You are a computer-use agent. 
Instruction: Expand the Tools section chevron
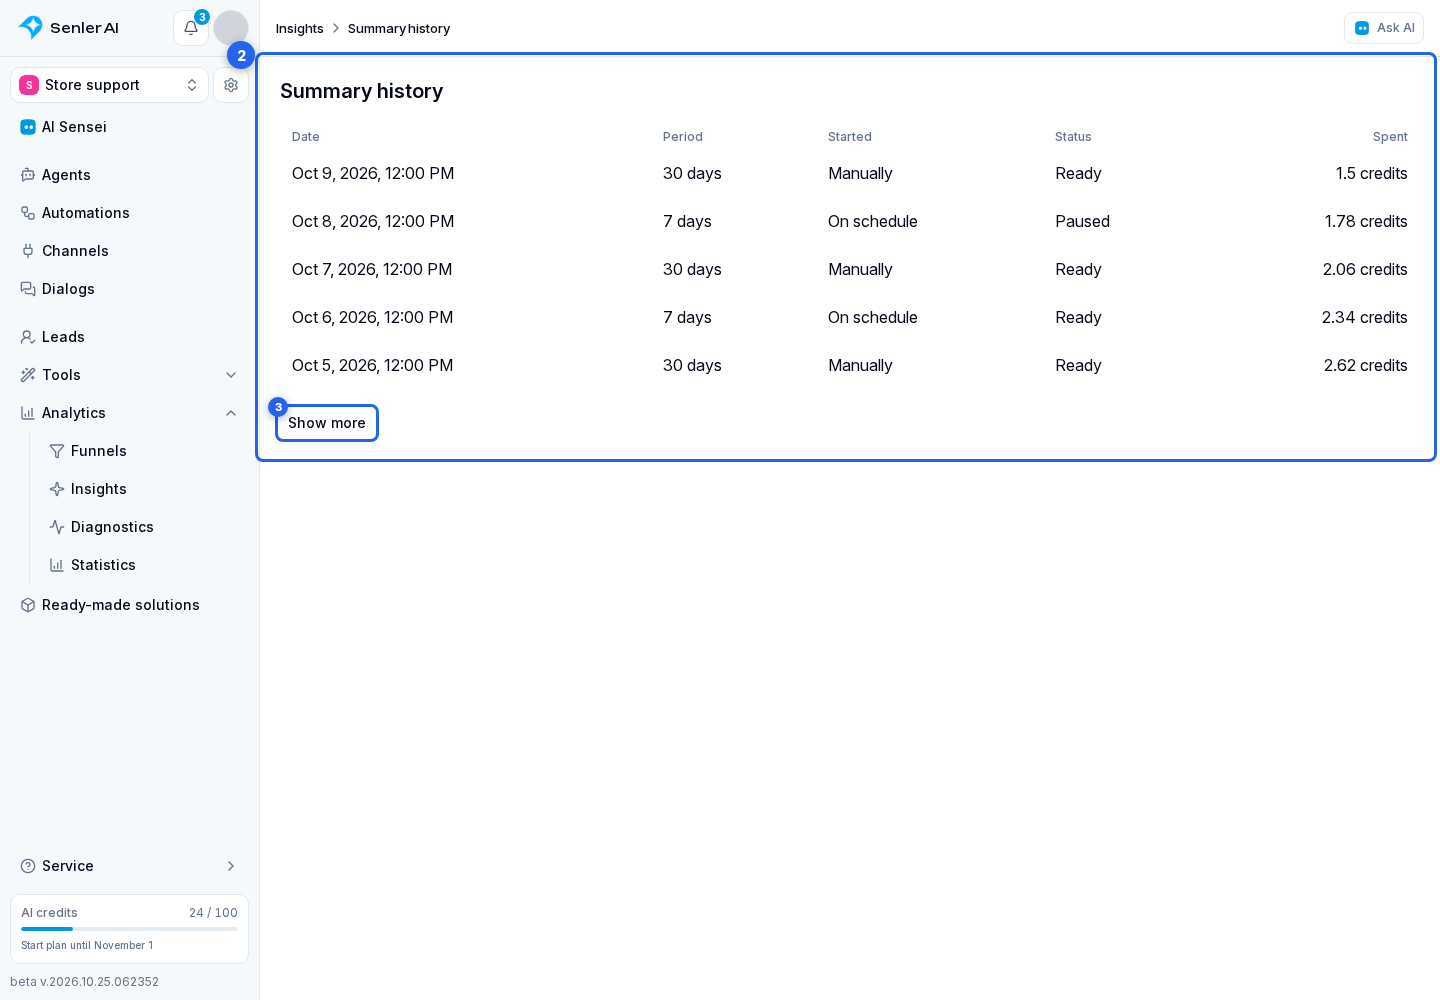tap(231, 375)
